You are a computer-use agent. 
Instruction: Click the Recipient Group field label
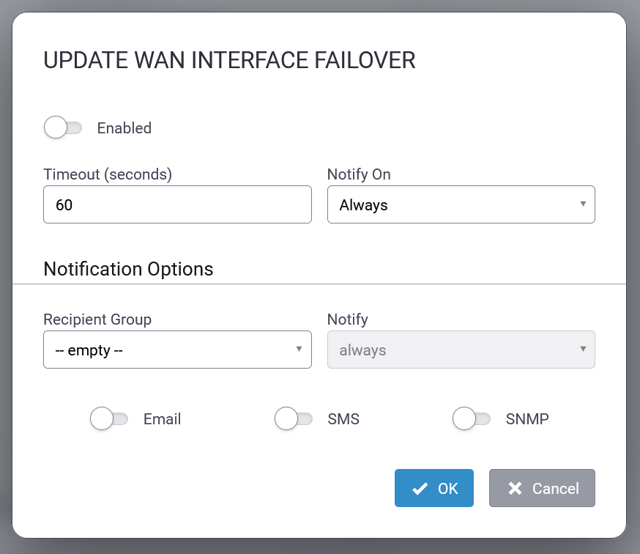(97, 319)
